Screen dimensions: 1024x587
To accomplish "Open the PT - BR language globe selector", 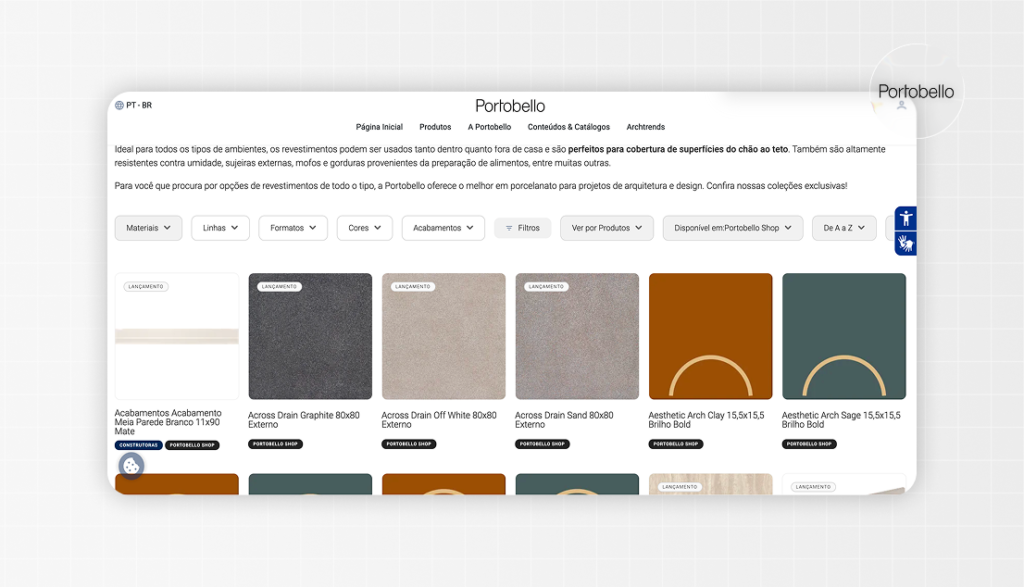I will 133,105.
